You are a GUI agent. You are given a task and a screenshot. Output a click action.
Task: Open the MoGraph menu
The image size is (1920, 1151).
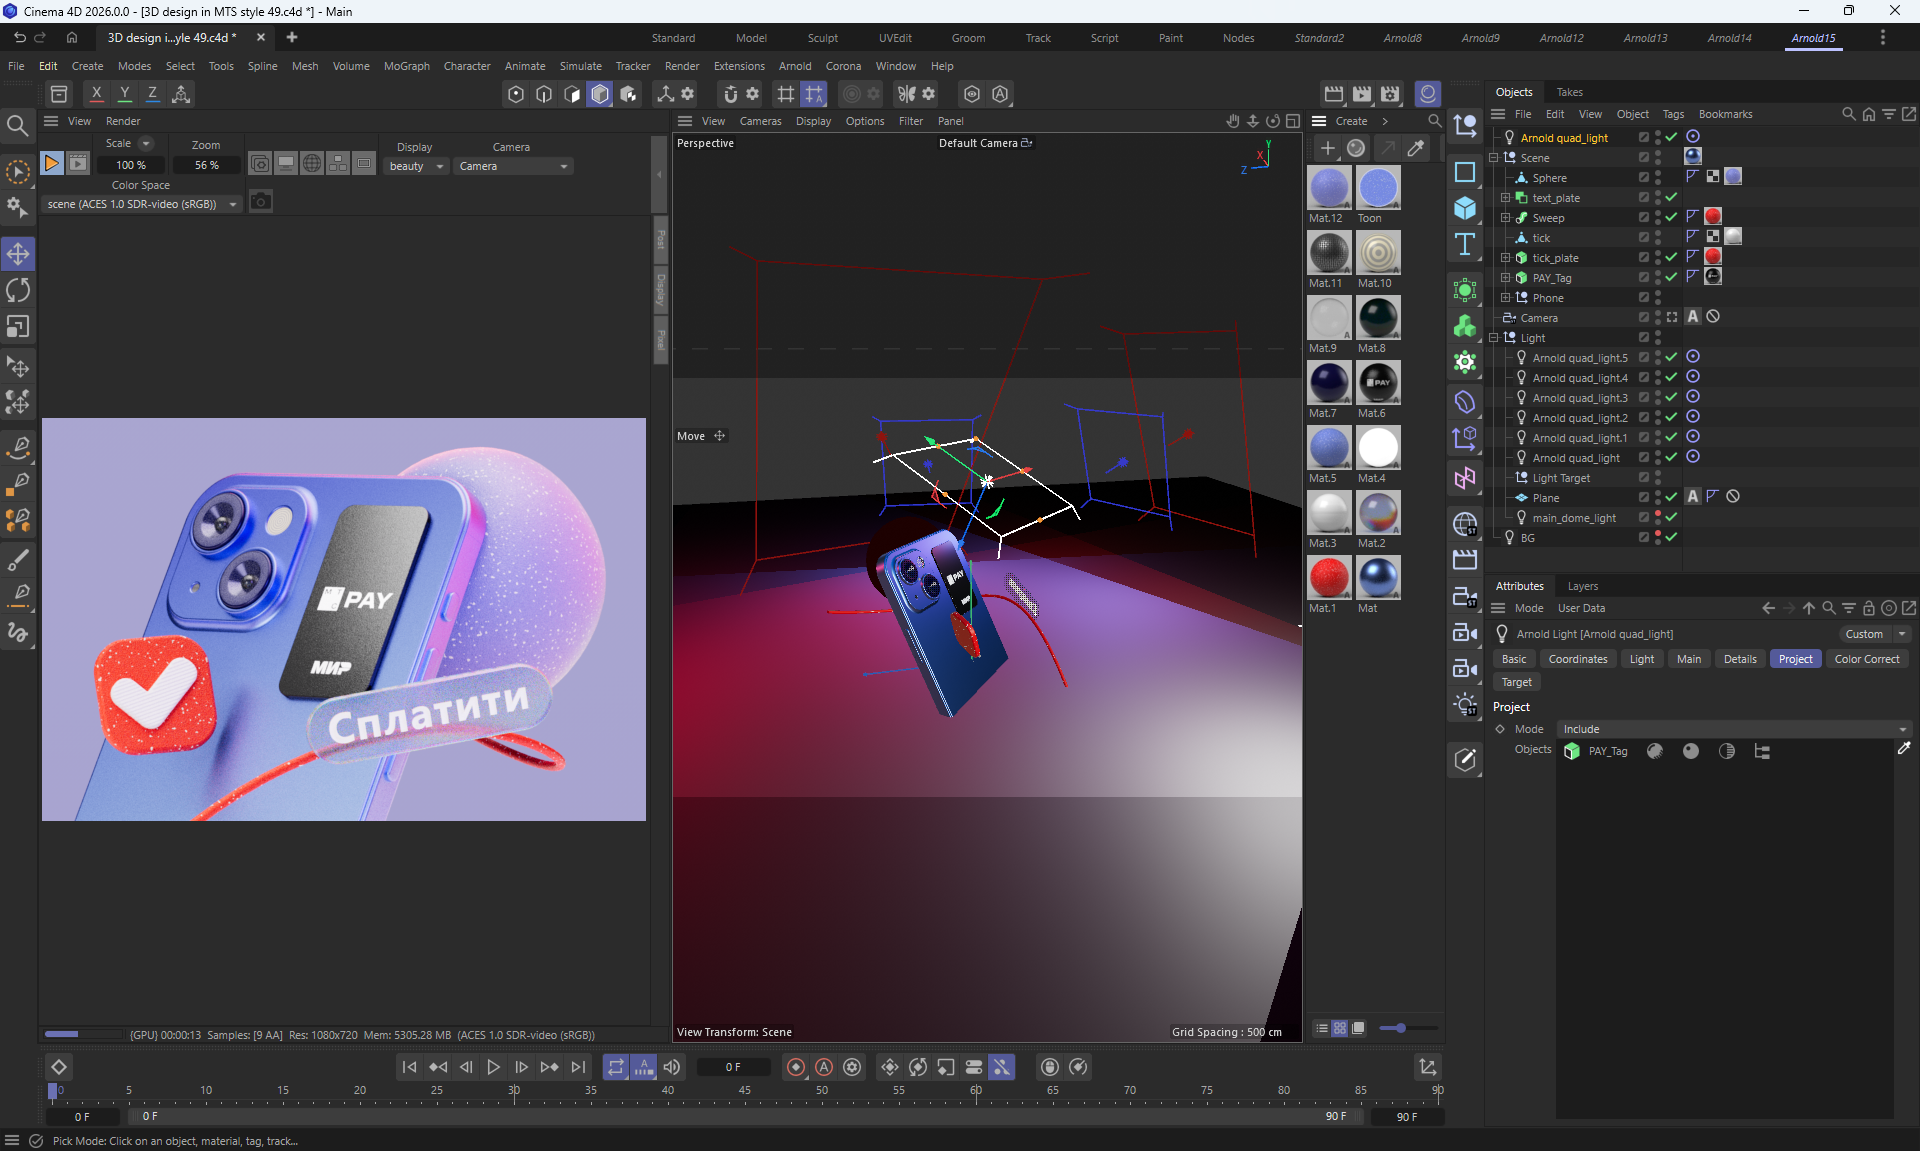tap(406, 66)
